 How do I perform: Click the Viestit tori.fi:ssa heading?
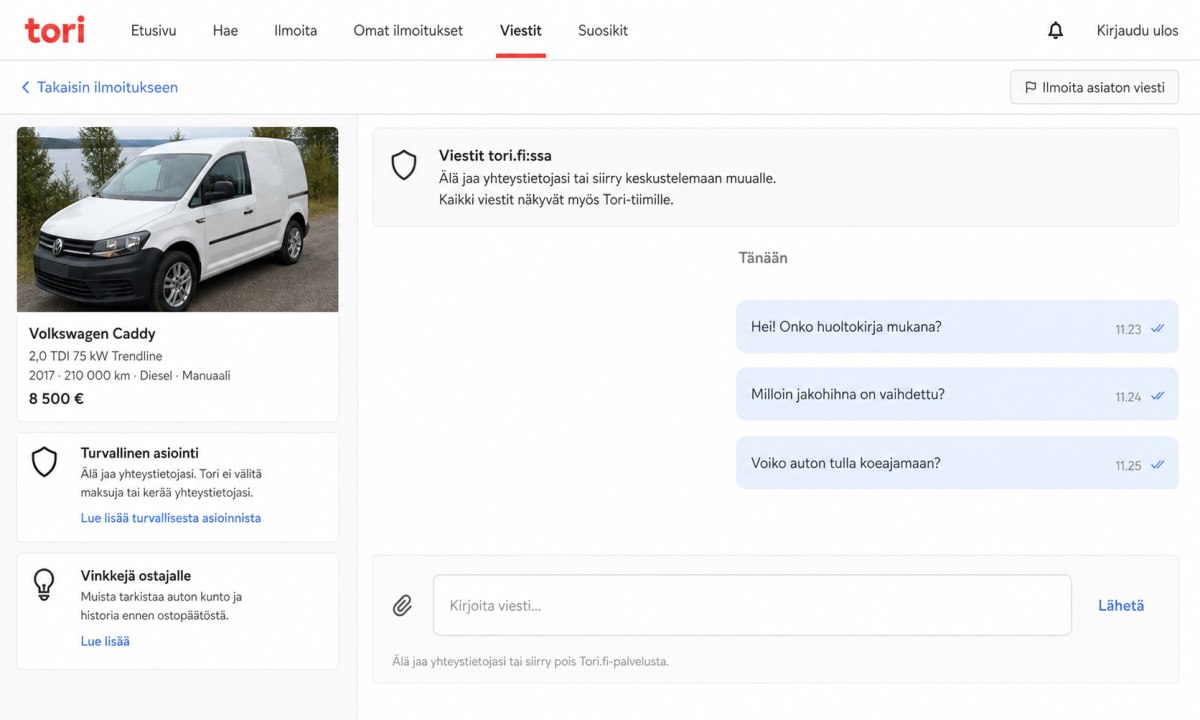click(x=495, y=156)
